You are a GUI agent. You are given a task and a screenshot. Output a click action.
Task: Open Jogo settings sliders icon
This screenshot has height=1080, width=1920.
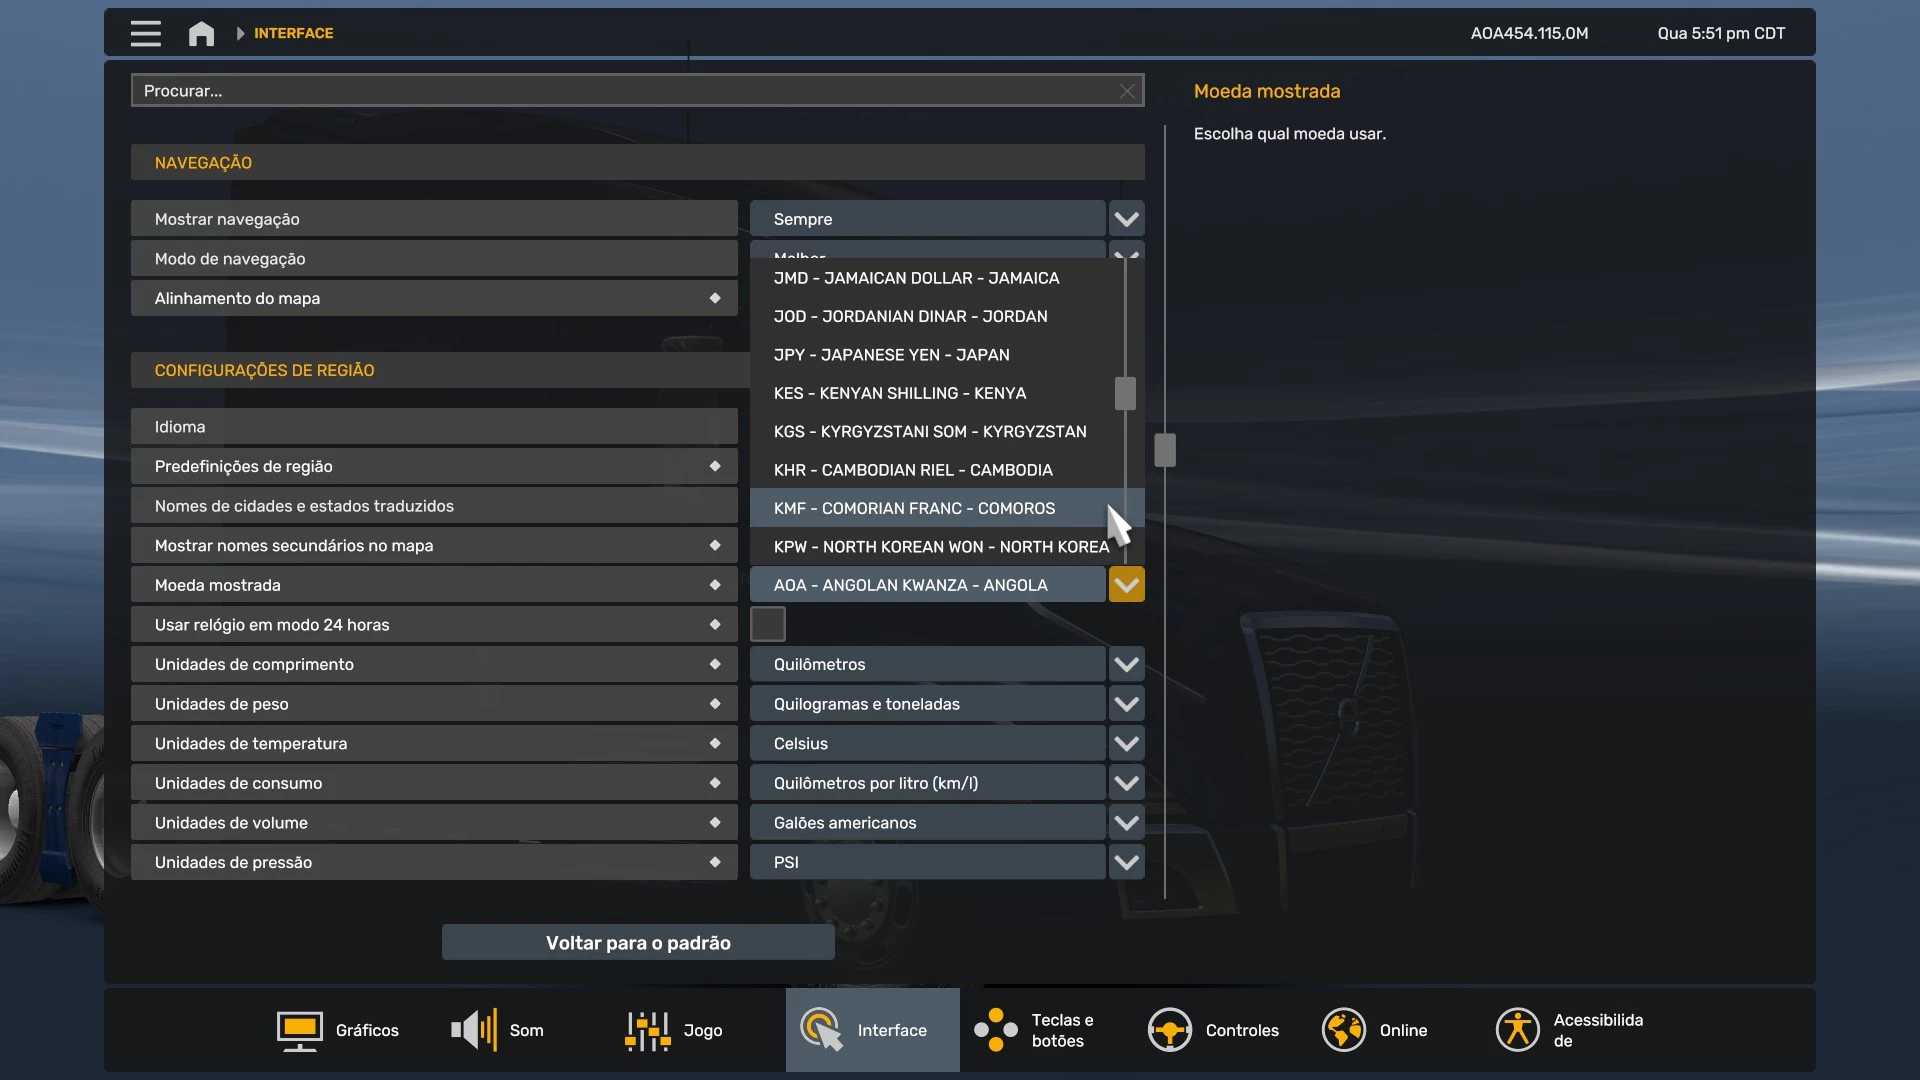click(648, 1030)
